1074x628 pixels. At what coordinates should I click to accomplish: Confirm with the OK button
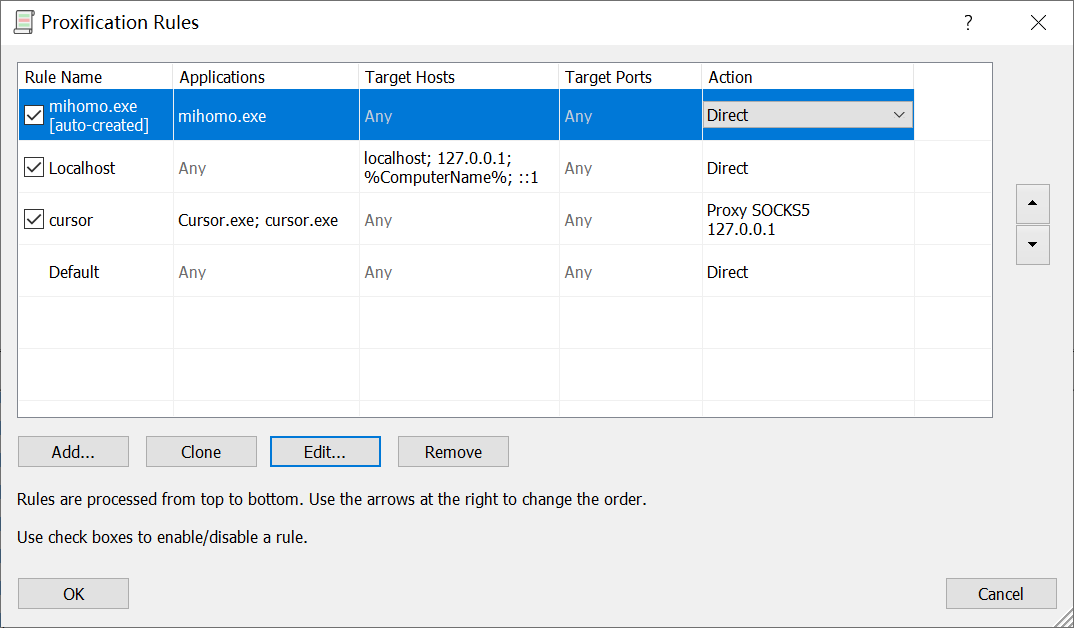[x=73, y=594]
